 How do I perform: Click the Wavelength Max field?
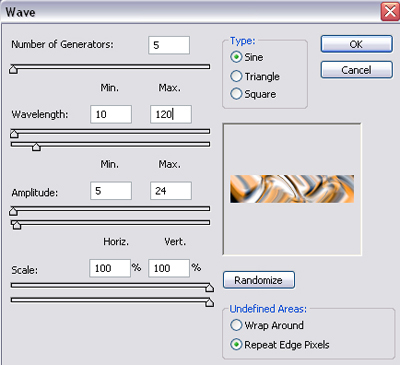pyautogui.click(x=171, y=114)
